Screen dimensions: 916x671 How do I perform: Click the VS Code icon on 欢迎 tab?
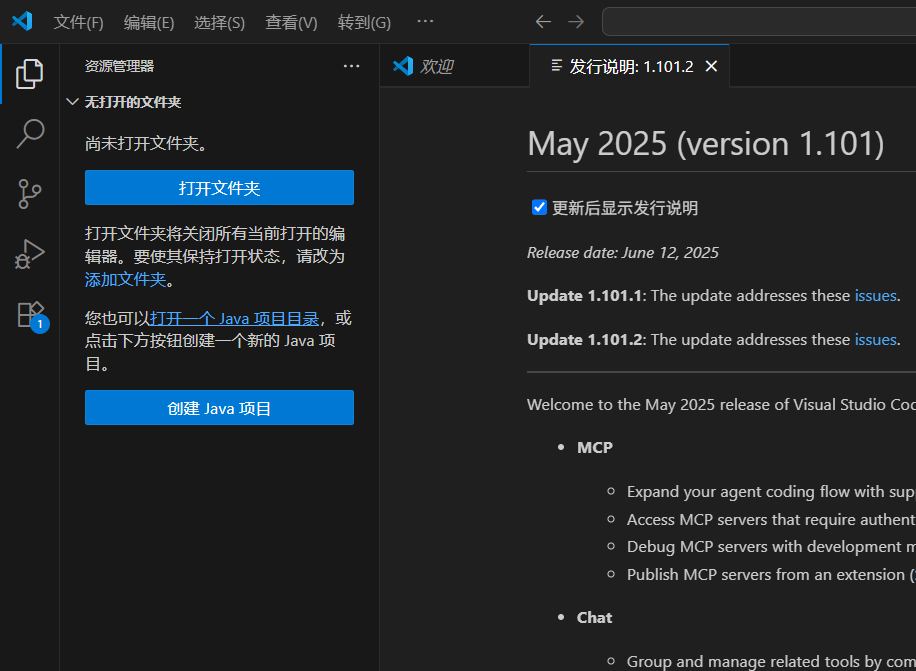click(x=403, y=66)
